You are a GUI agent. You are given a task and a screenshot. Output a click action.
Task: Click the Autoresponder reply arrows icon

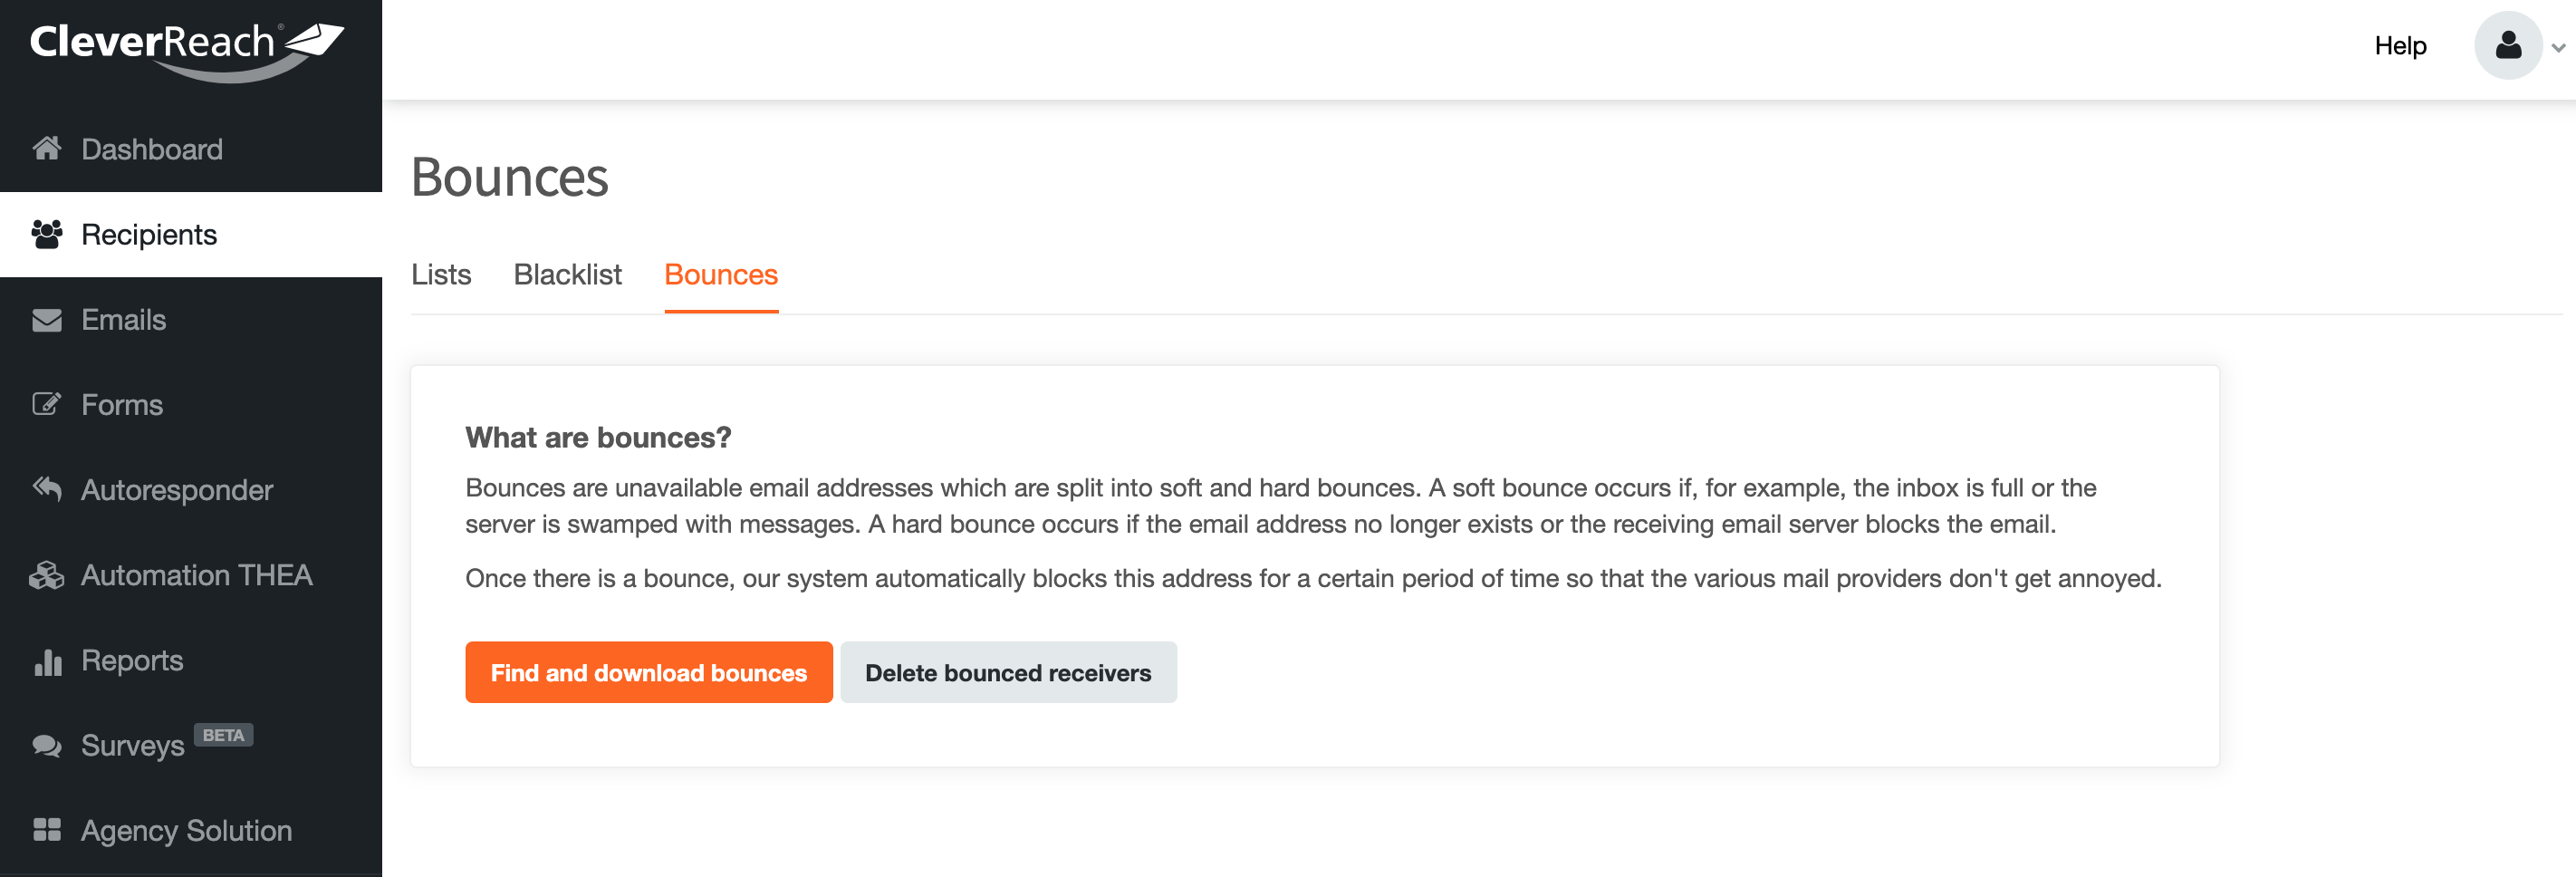pyautogui.click(x=47, y=489)
